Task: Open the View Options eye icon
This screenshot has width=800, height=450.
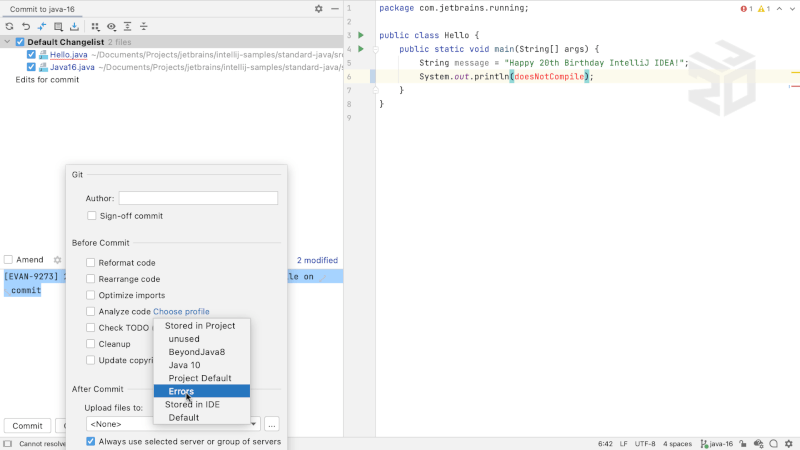Action: [111, 27]
